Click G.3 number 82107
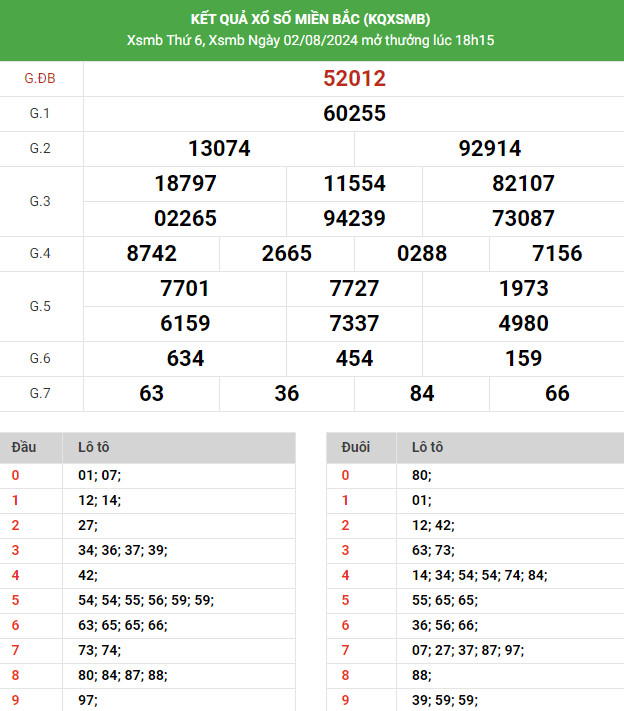624x711 pixels. pos(523,183)
